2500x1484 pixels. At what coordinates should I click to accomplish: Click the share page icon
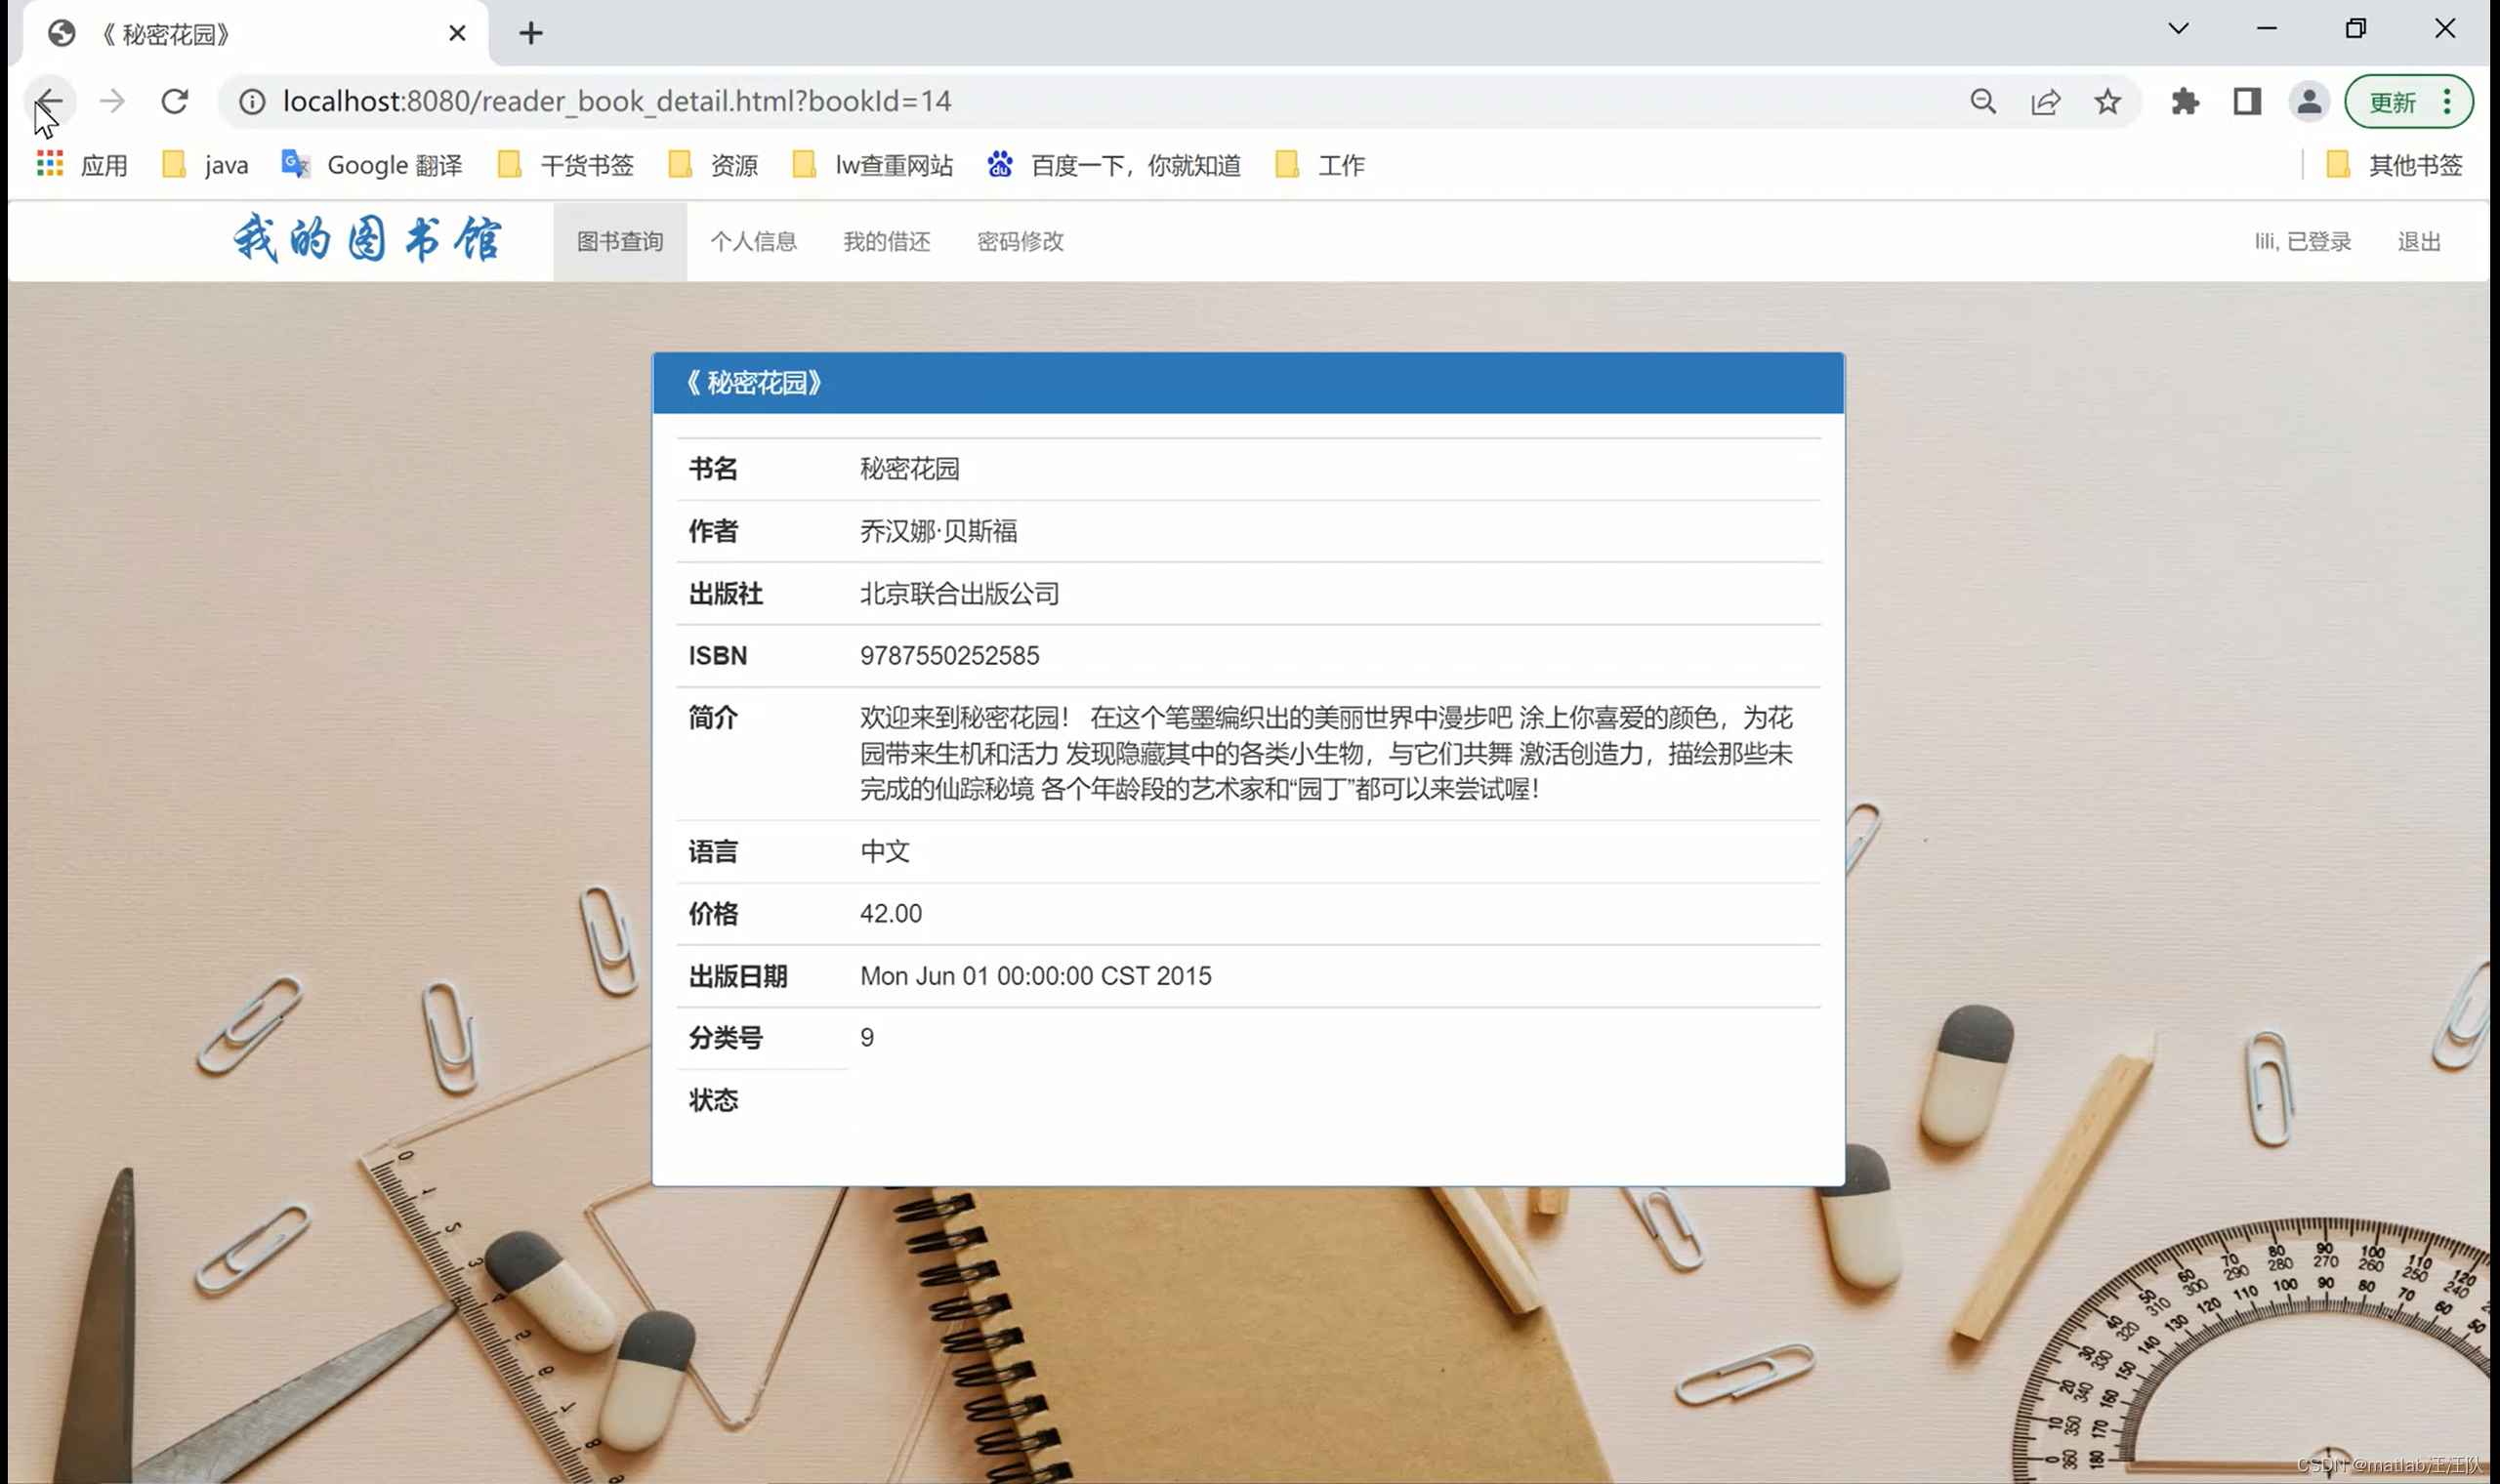tap(2046, 101)
